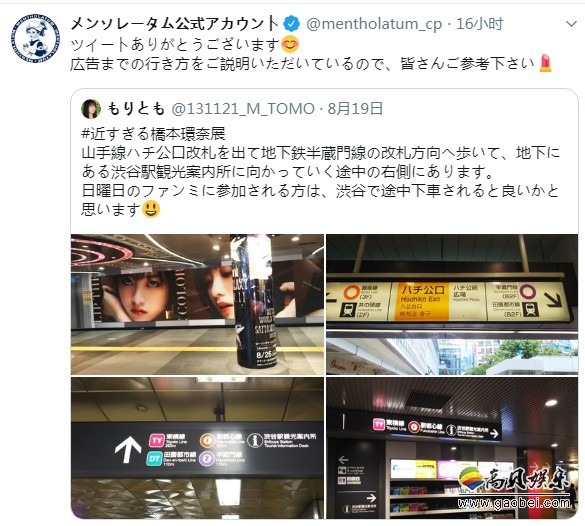Open the Mentholatum profile avatar
The image size is (585, 526).
(x=35, y=39)
